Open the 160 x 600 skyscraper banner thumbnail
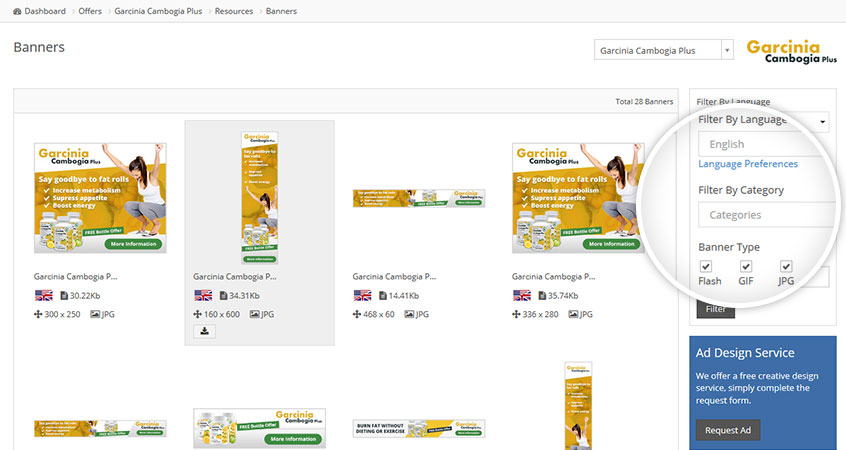Screen dimensions: 846x450 pyautogui.click(x=260, y=197)
